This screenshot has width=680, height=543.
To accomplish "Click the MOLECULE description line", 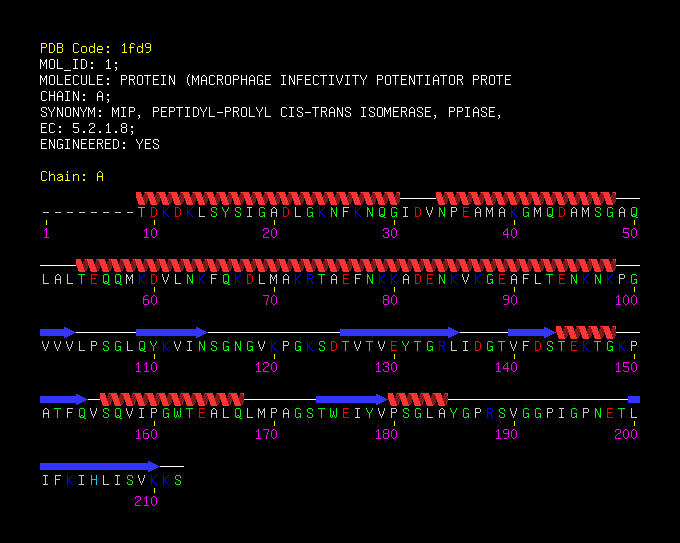I will (276, 80).
